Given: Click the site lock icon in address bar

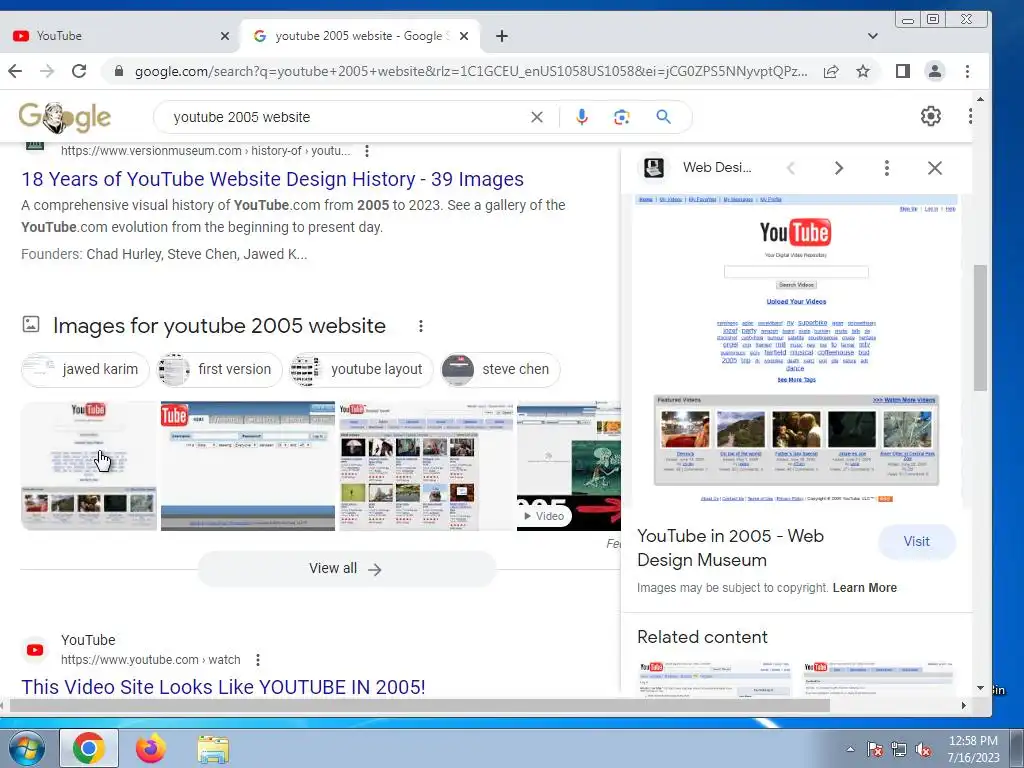Looking at the screenshot, I should click(x=118, y=71).
